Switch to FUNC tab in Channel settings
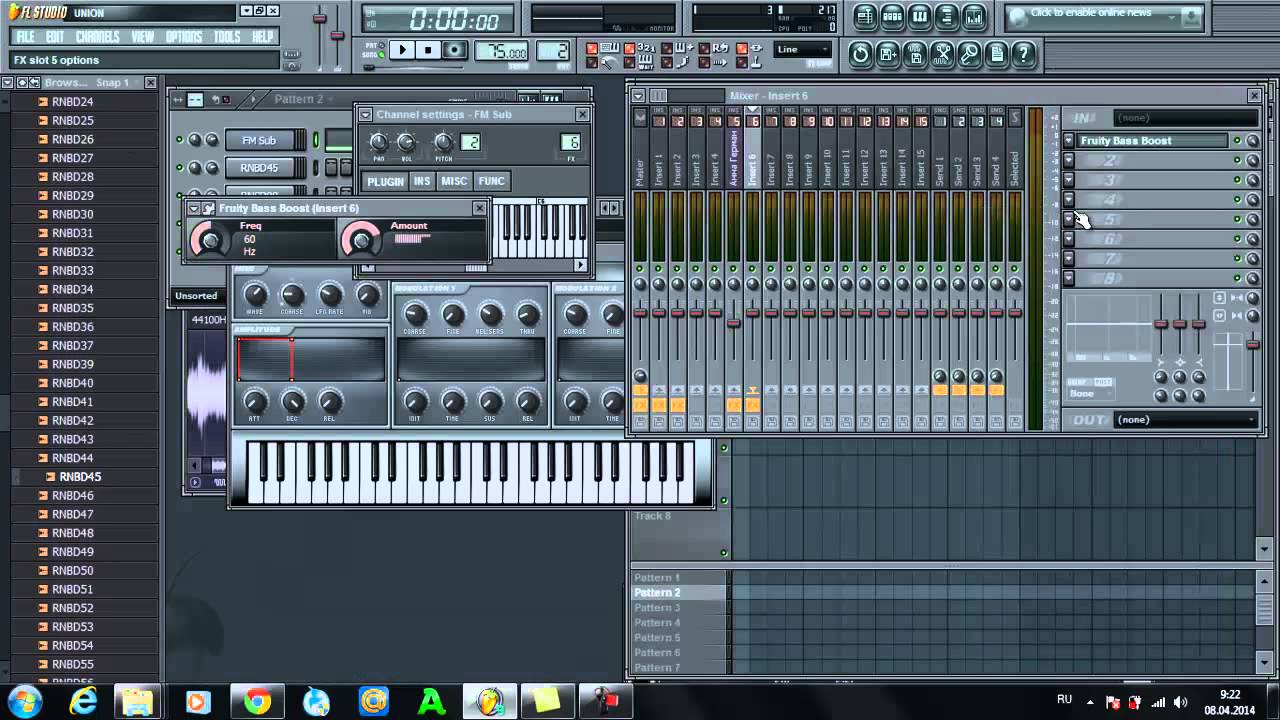Viewport: 1280px width, 720px height. pyautogui.click(x=491, y=181)
